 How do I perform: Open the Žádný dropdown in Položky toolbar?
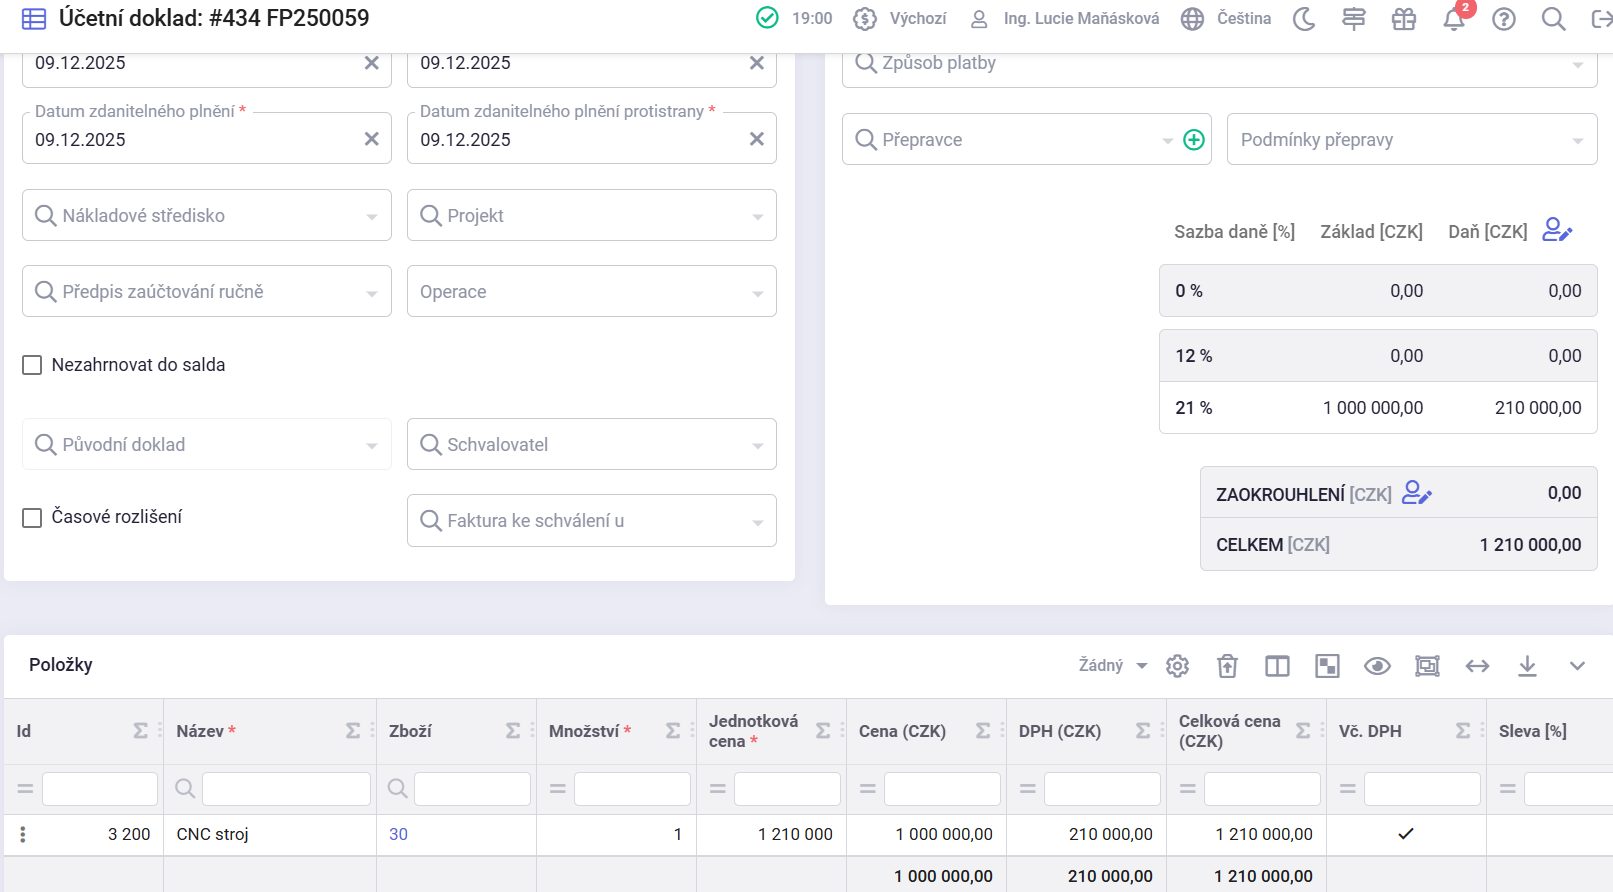1112,666
